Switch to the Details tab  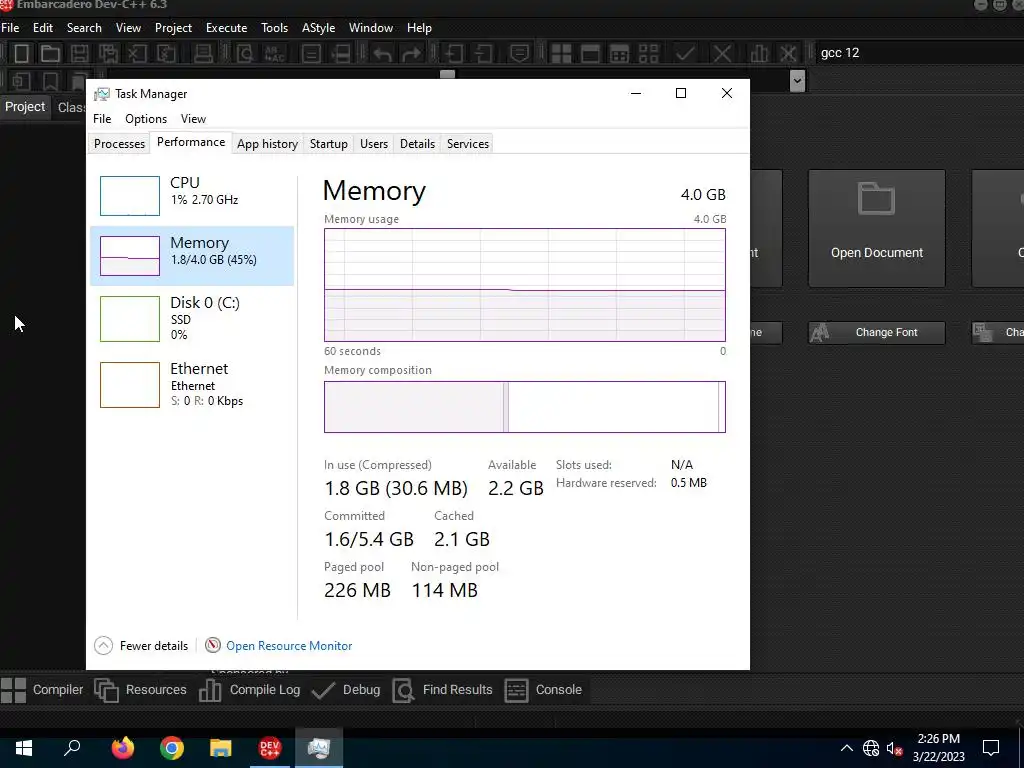point(417,144)
